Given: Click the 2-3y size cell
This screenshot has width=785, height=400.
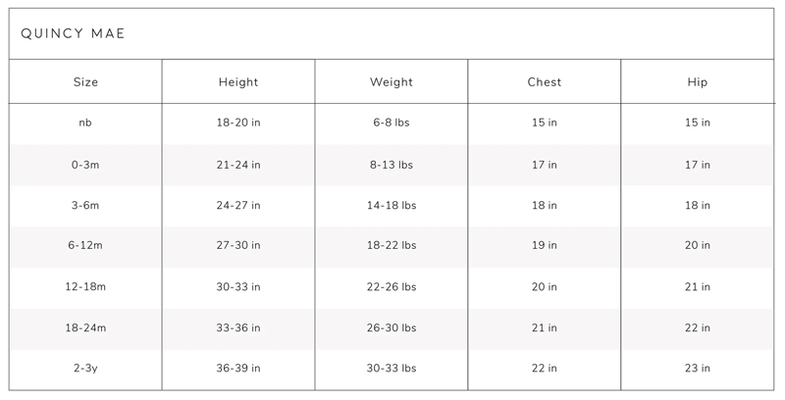Looking at the screenshot, I should click(x=85, y=369).
